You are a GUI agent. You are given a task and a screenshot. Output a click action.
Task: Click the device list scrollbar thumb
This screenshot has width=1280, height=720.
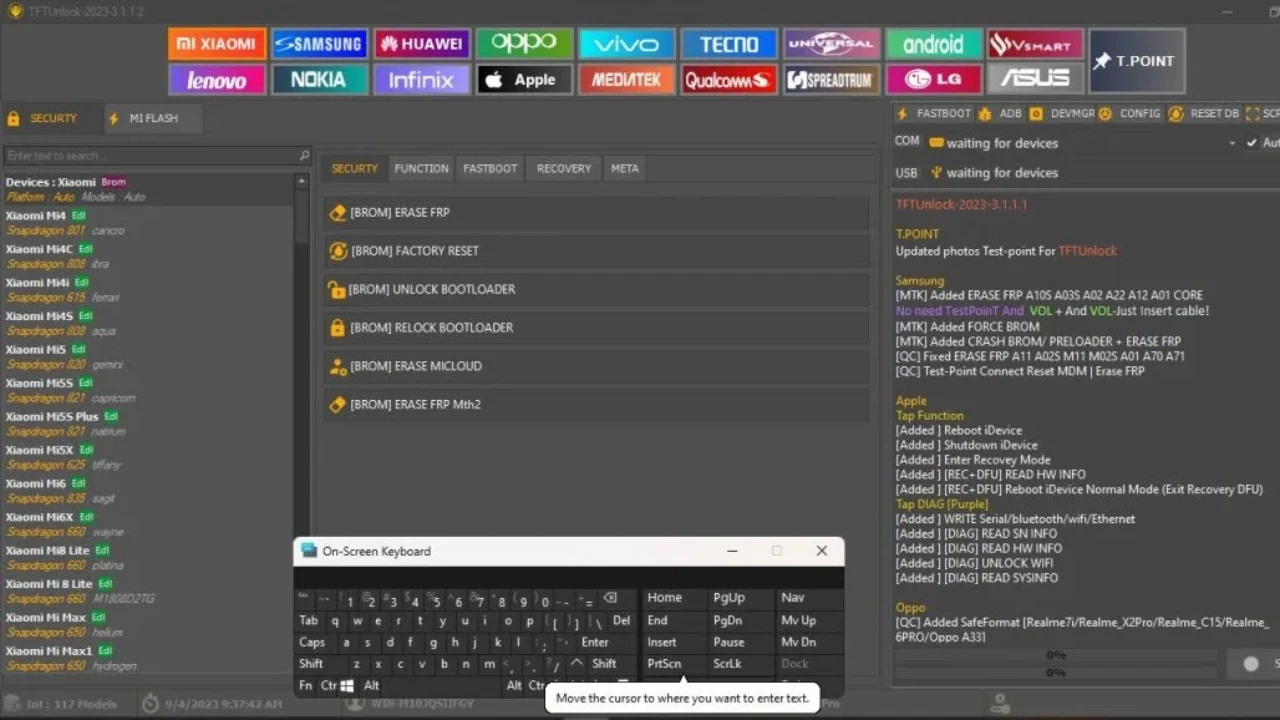point(302,216)
